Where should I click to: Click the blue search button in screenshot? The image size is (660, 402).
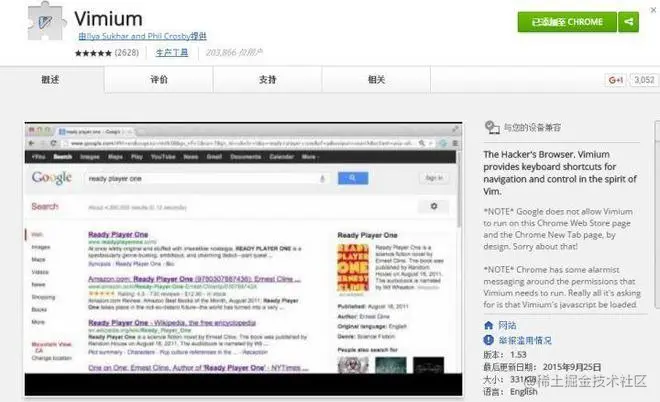(353, 178)
